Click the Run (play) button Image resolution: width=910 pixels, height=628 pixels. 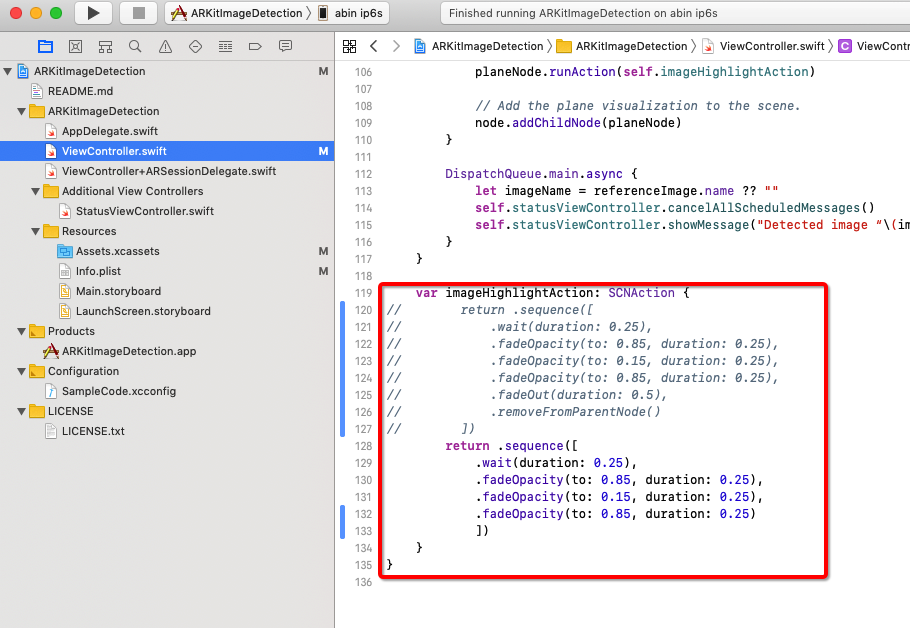[93, 13]
